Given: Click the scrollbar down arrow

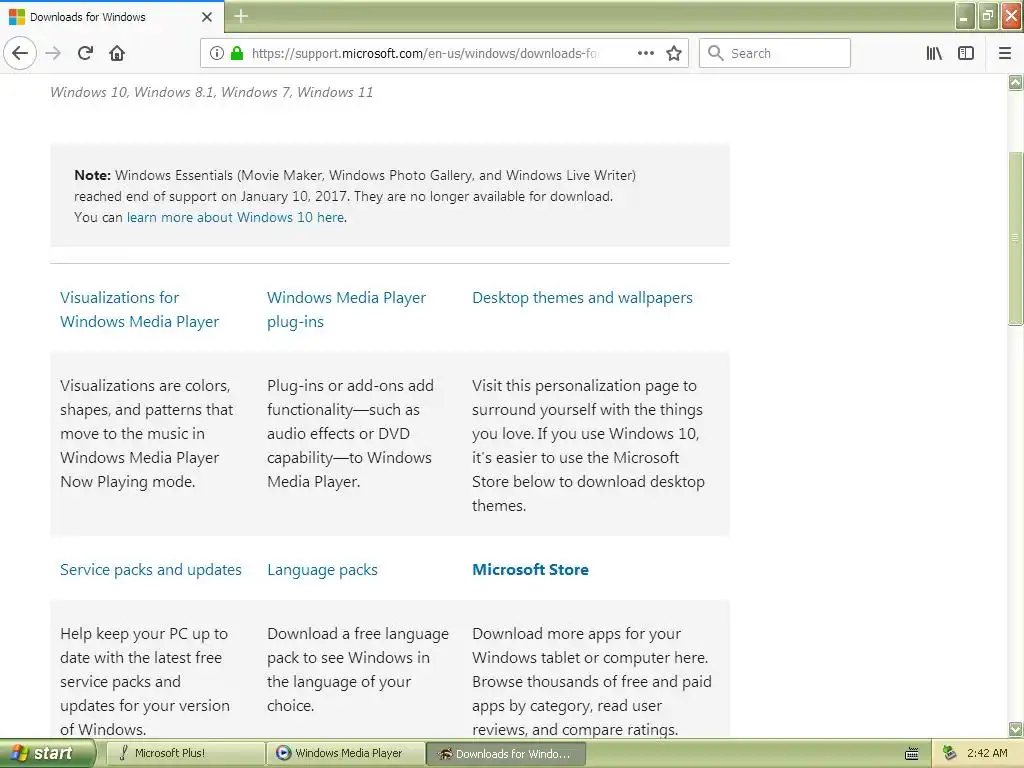Looking at the screenshot, I should tap(1016, 729).
